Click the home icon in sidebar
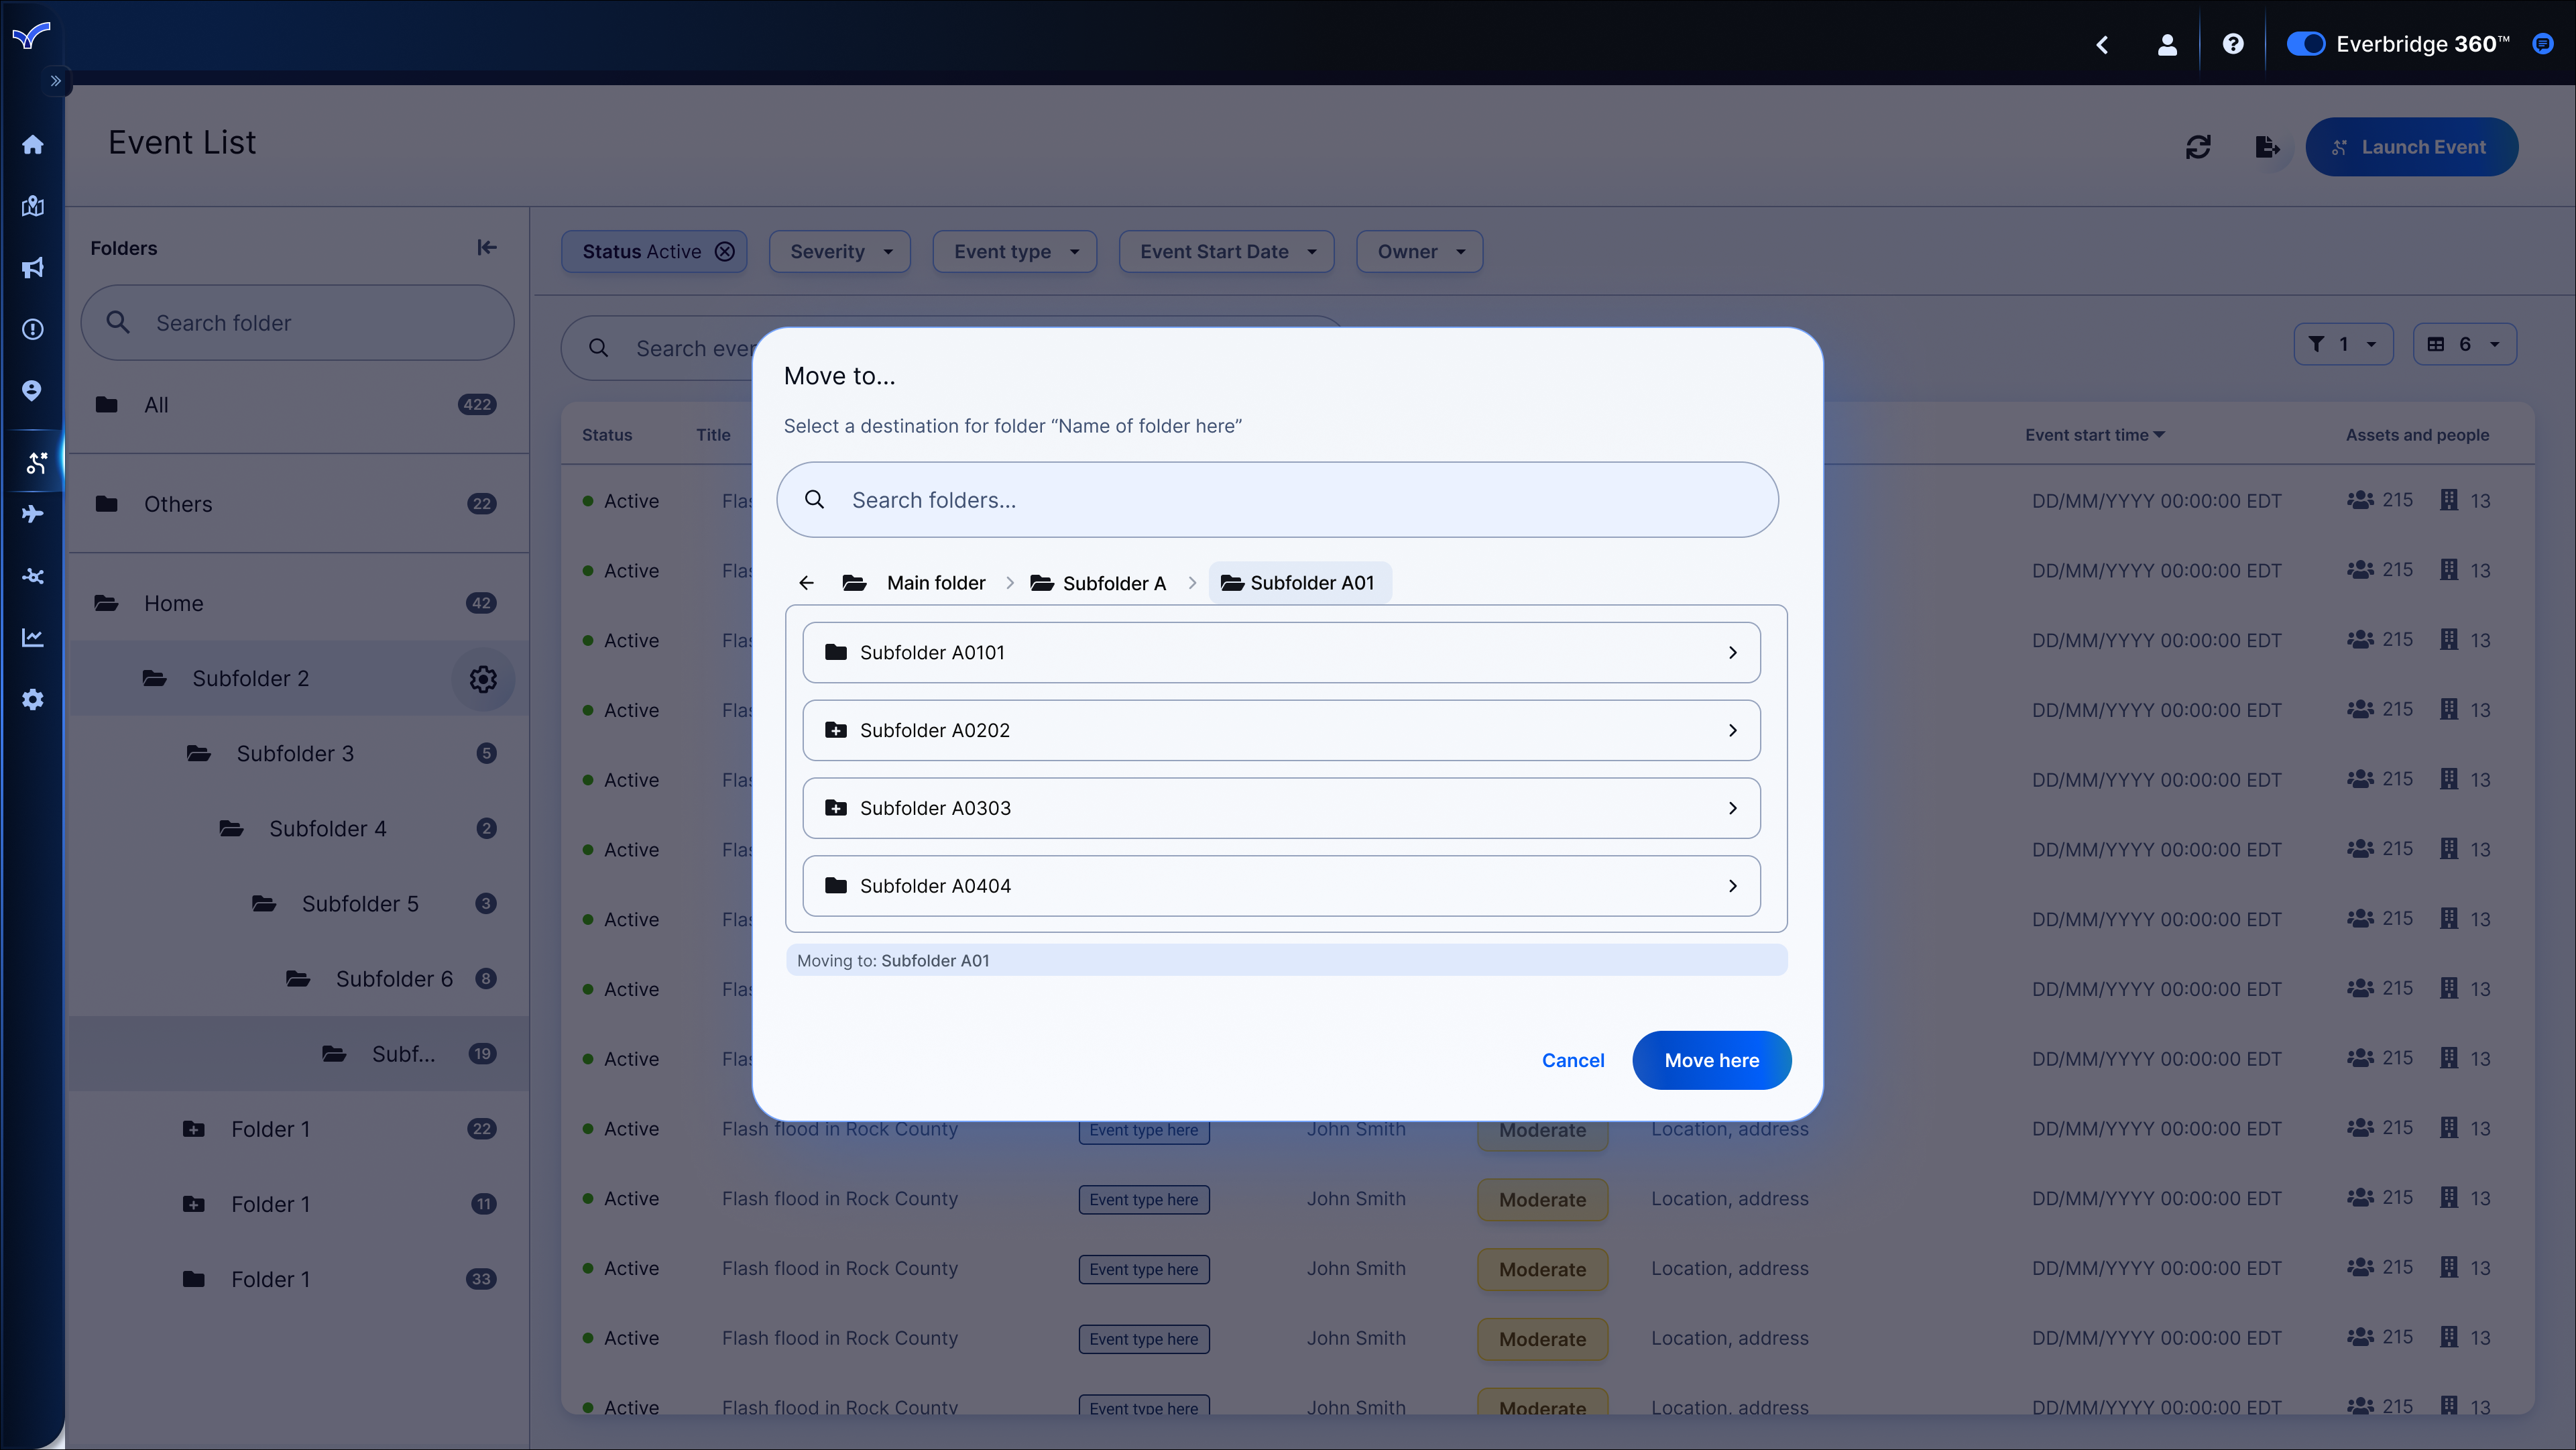 [32, 145]
